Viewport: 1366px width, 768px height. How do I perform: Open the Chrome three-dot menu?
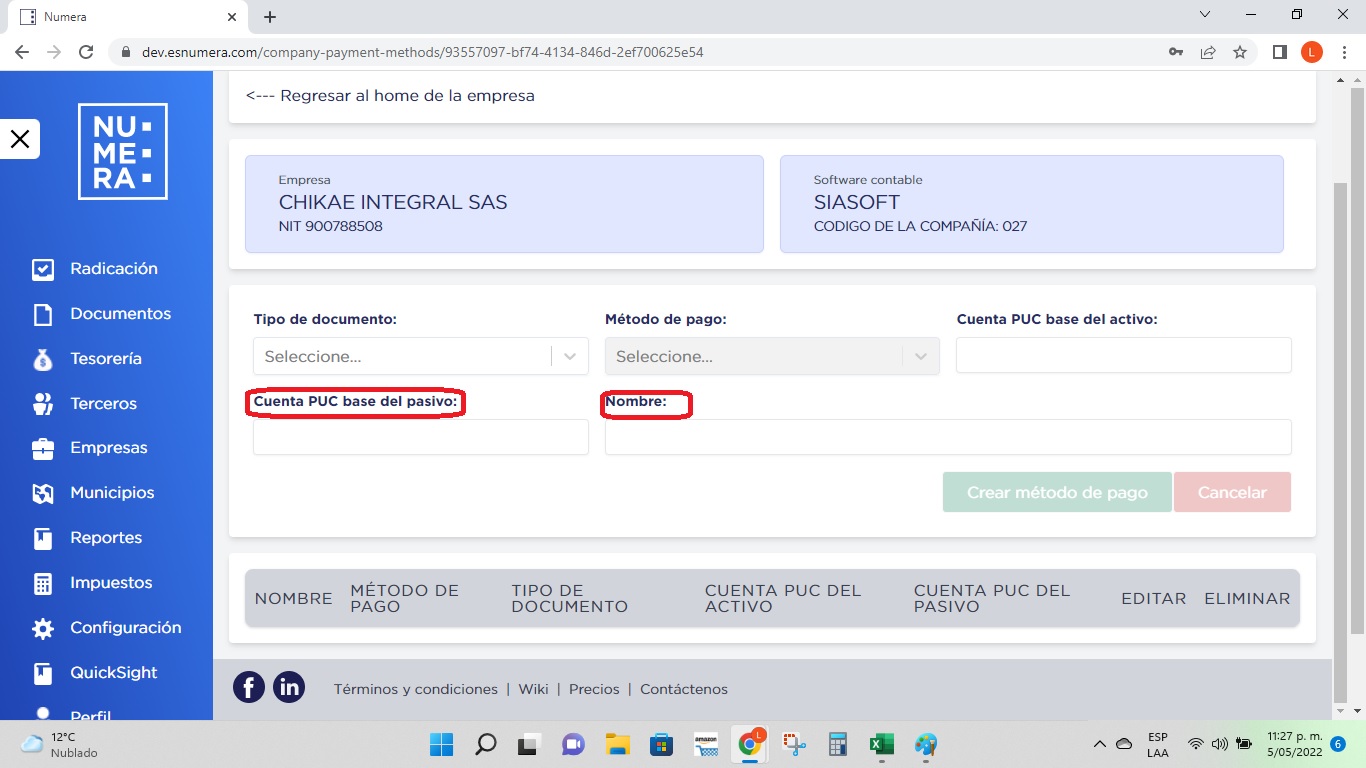pos(1343,52)
